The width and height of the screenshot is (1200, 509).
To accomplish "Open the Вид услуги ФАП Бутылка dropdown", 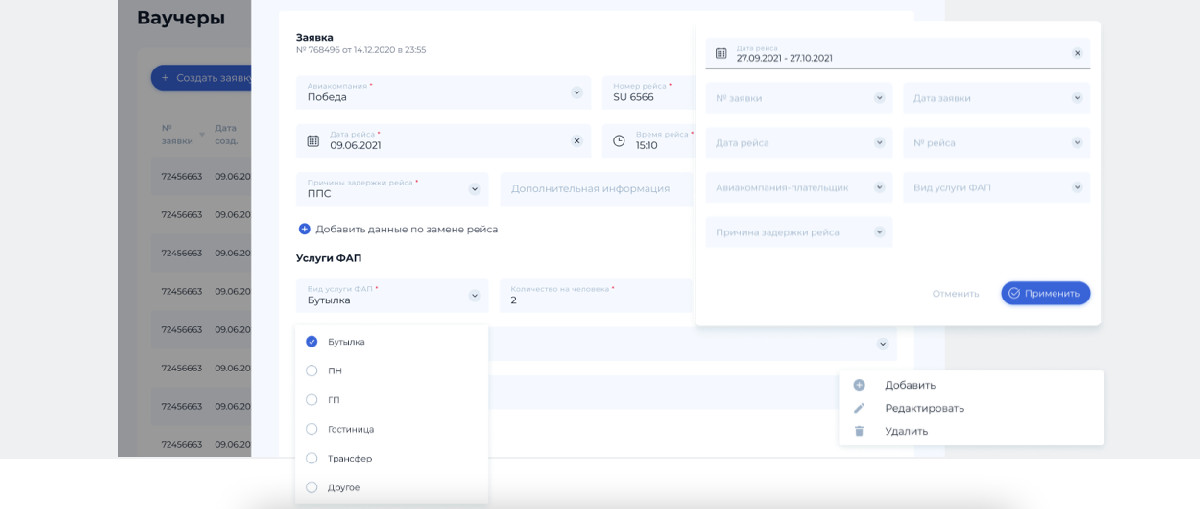I will pyautogui.click(x=475, y=295).
